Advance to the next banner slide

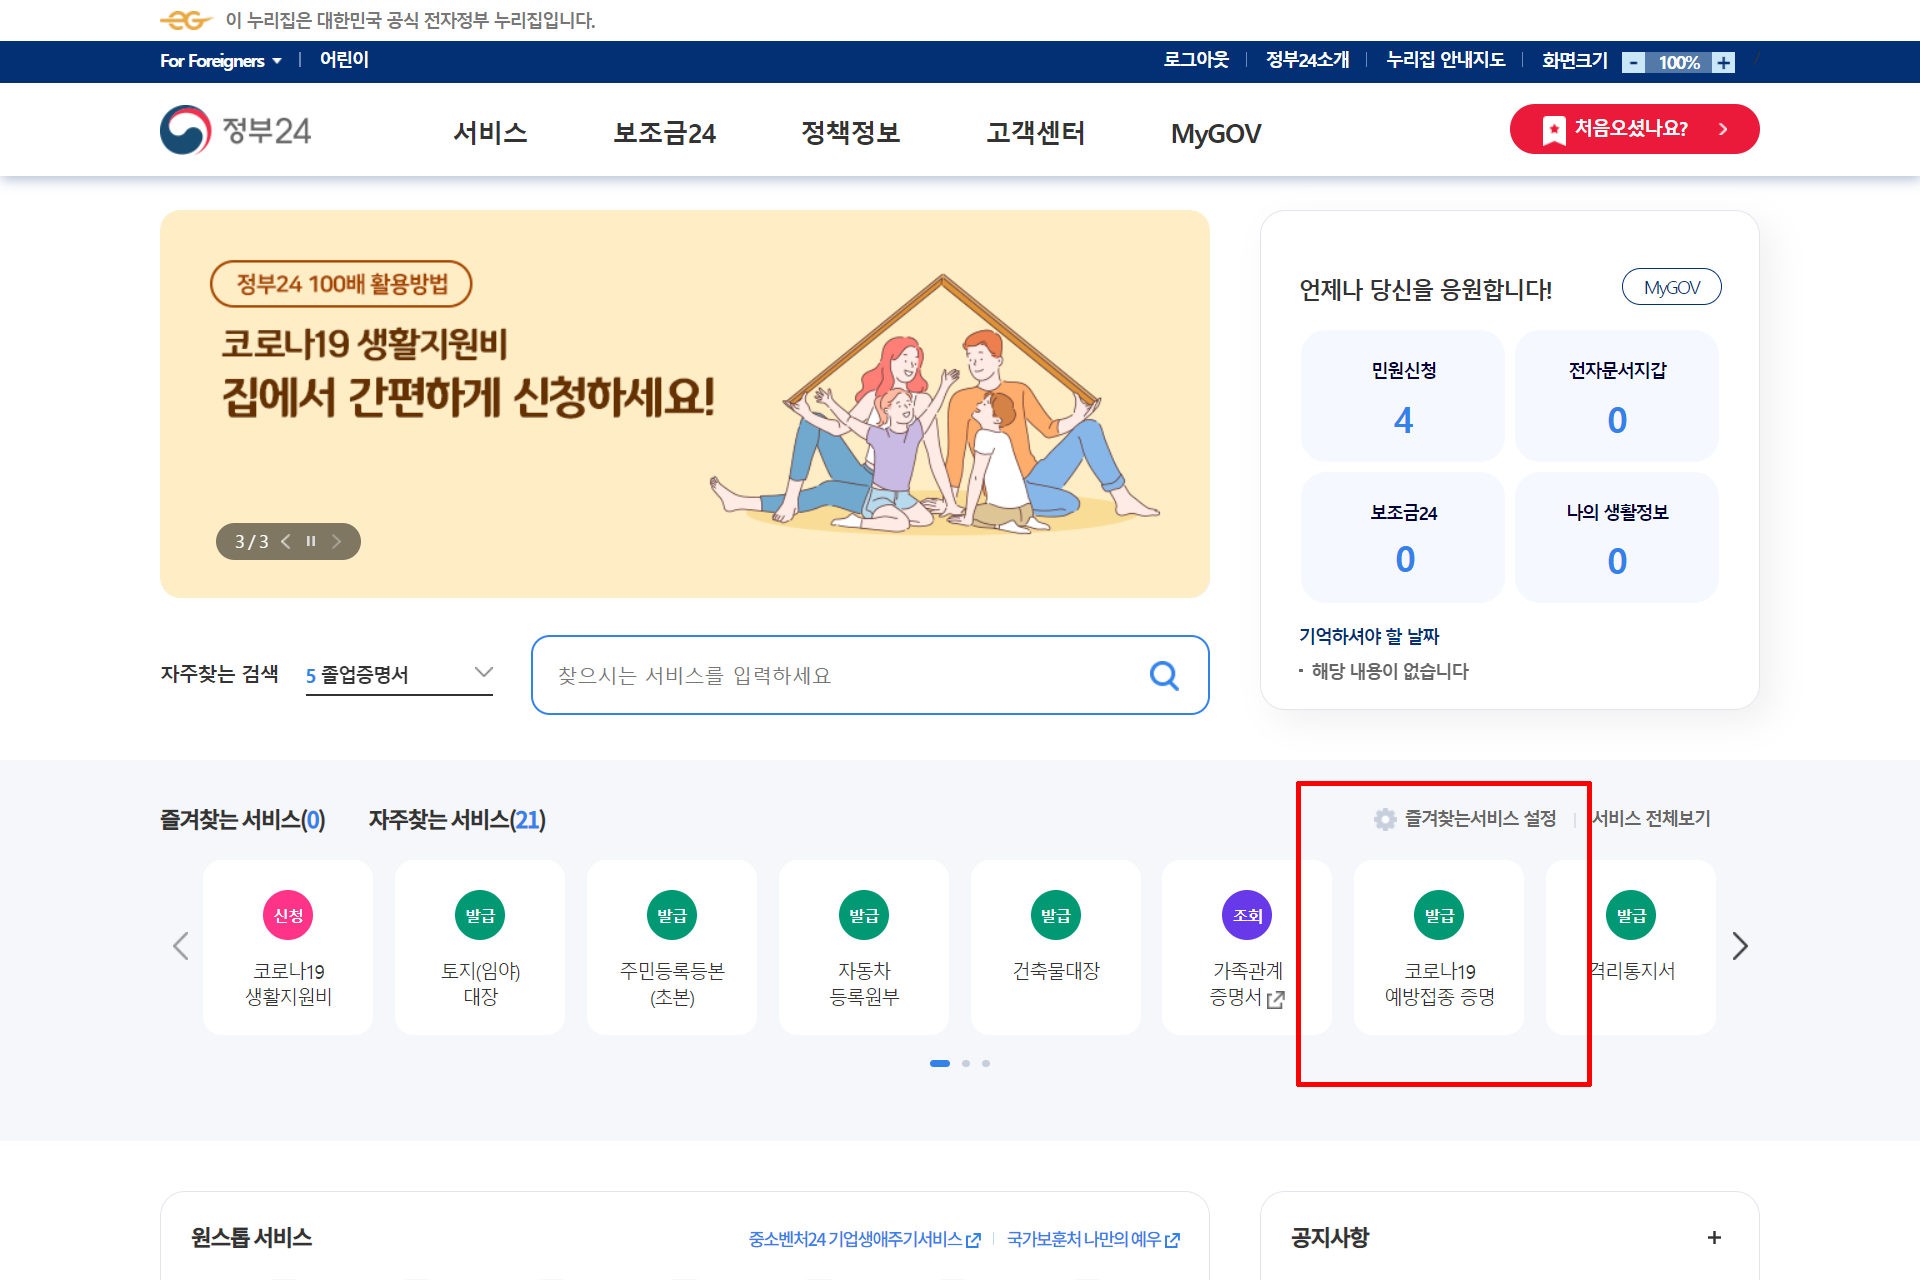(x=337, y=541)
